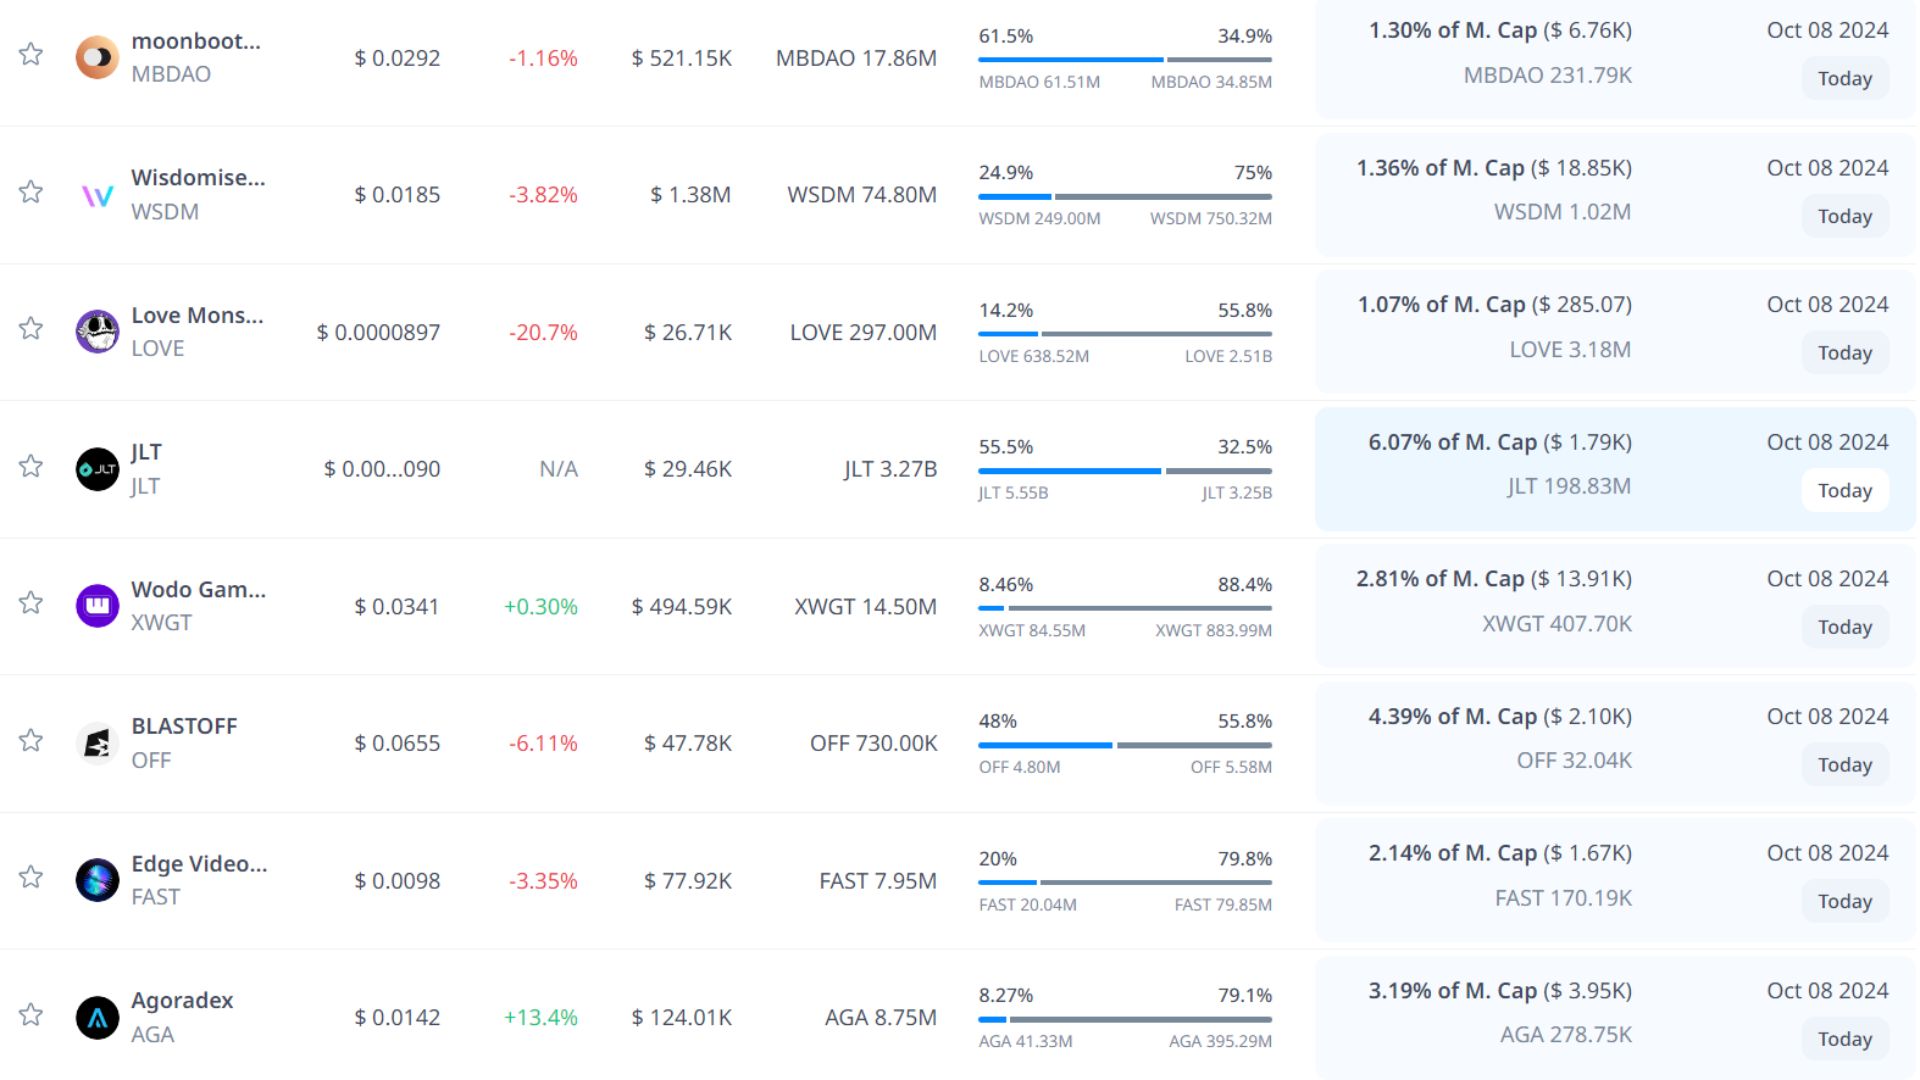Screen dimensions: 1920x1080
Task: Click the Edge Video FAST token logo
Action: (97, 880)
